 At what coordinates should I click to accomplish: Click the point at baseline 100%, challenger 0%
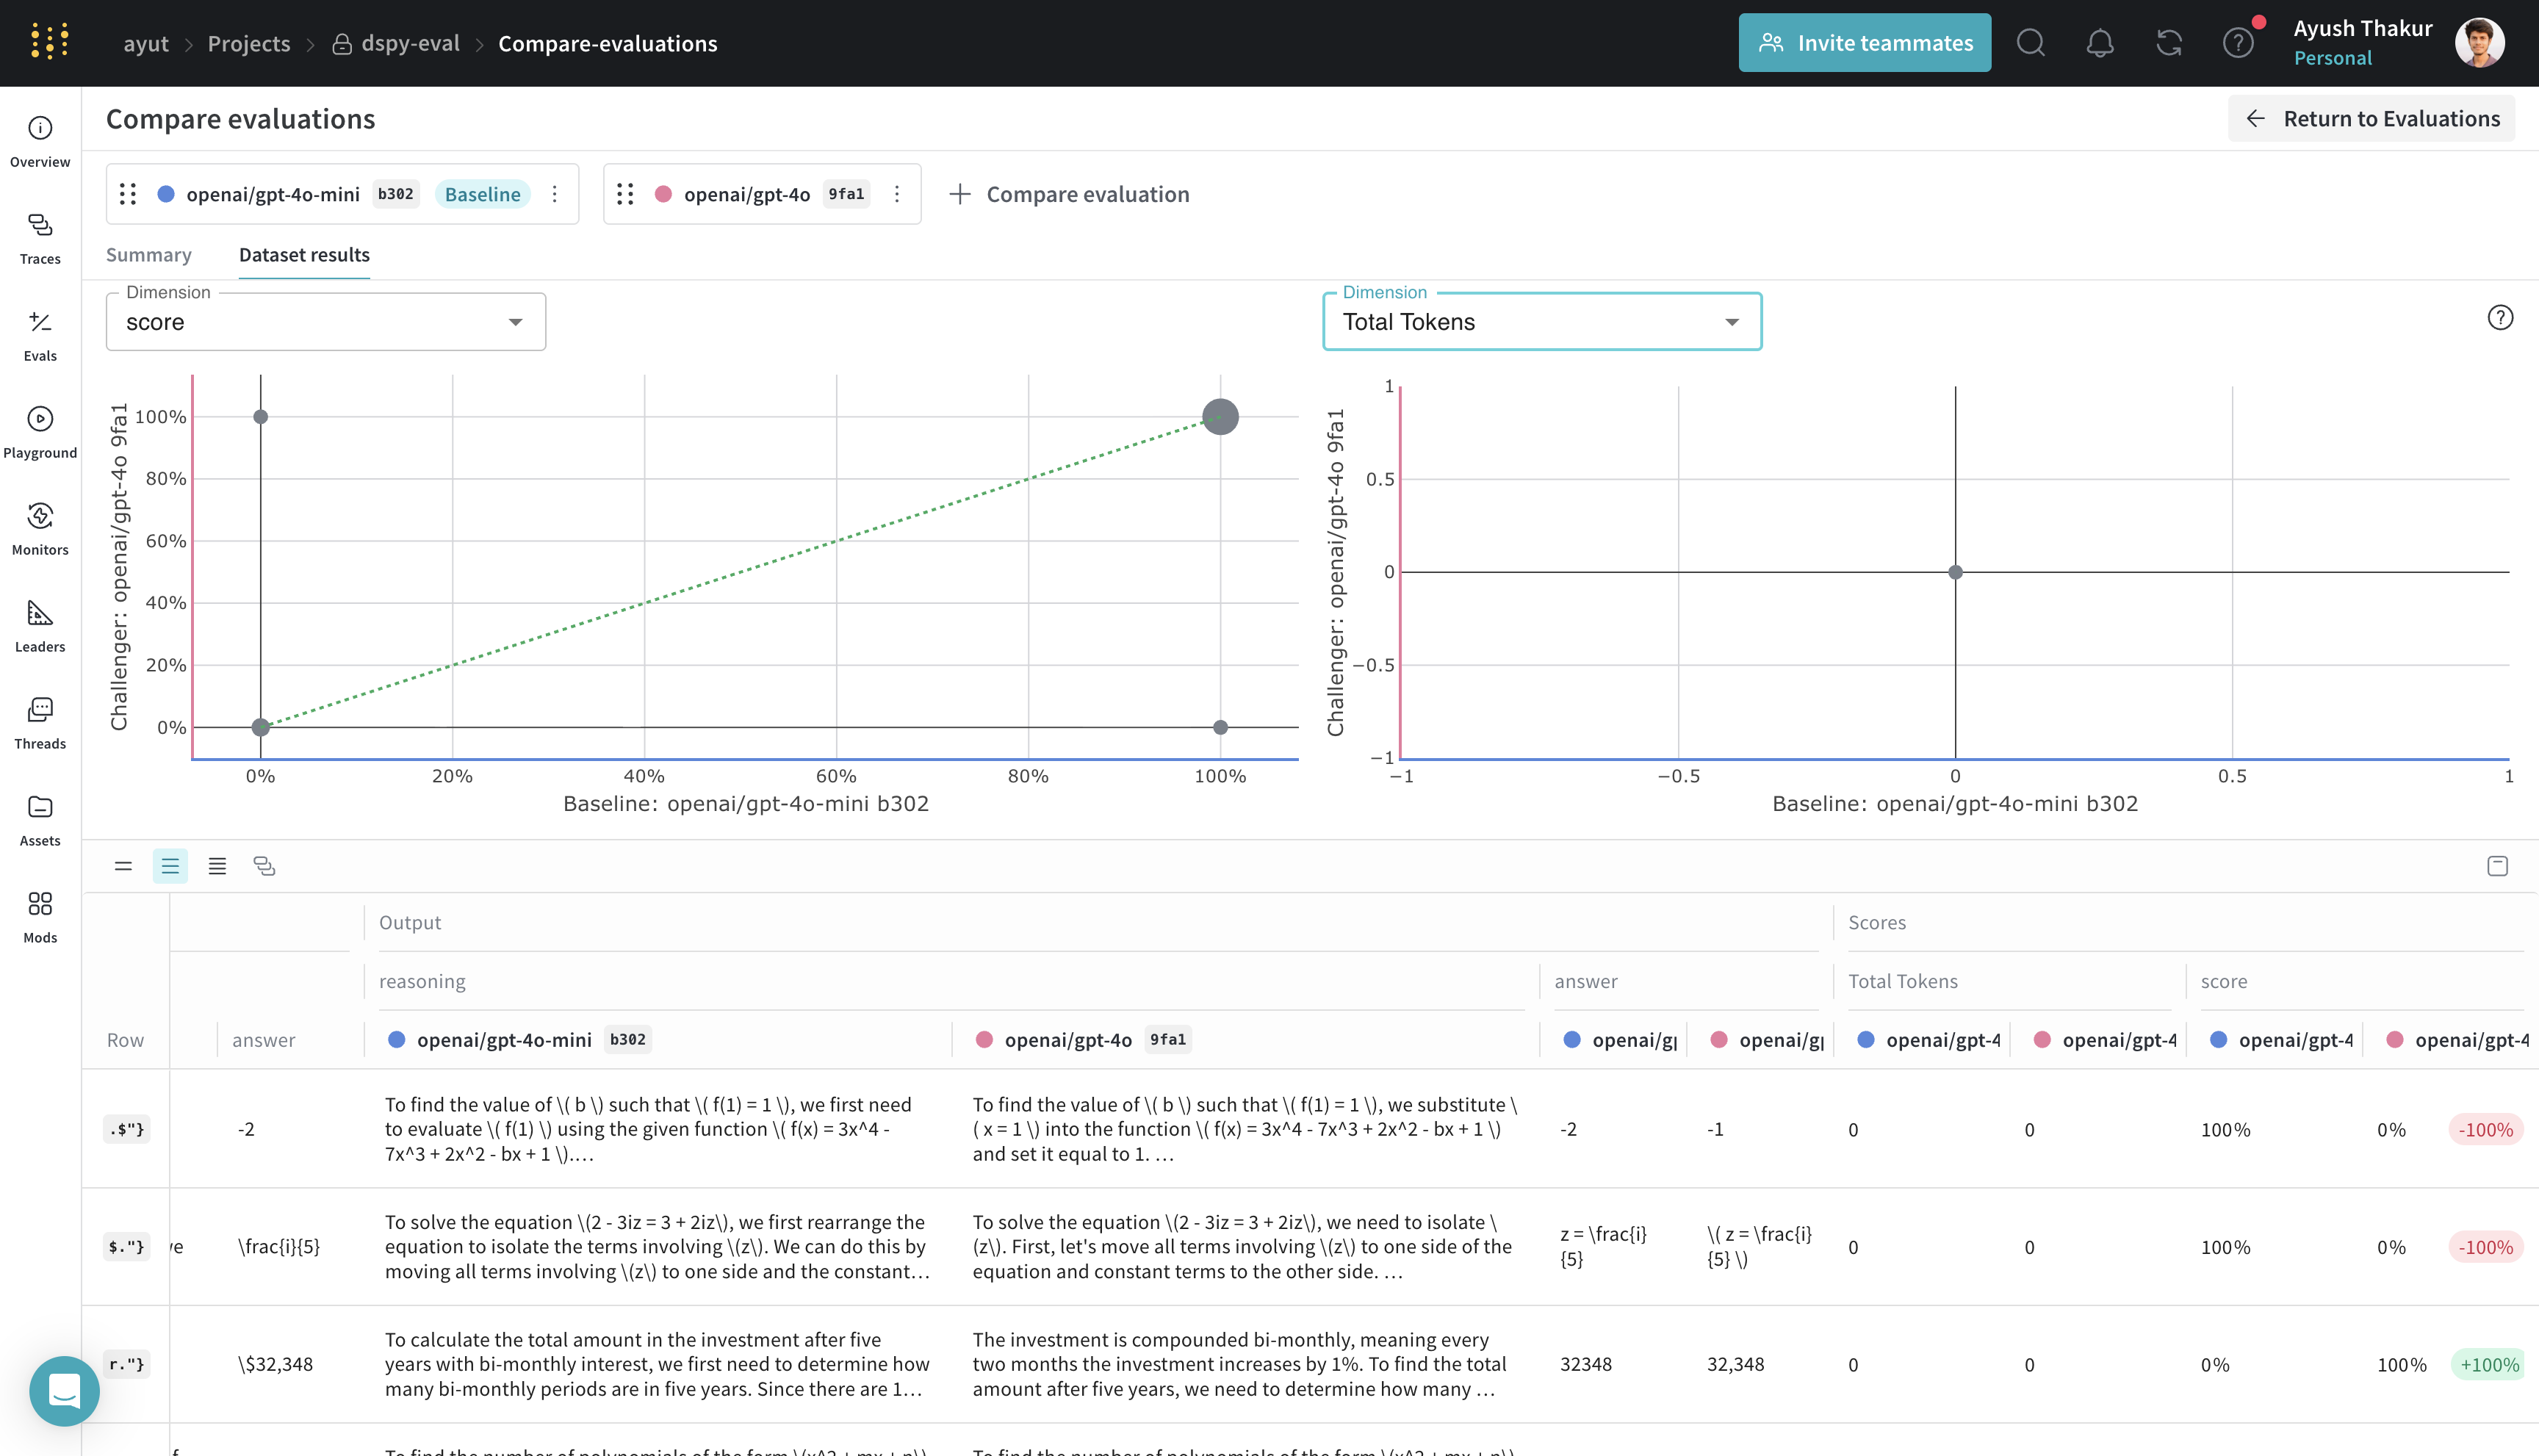(x=1220, y=727)
